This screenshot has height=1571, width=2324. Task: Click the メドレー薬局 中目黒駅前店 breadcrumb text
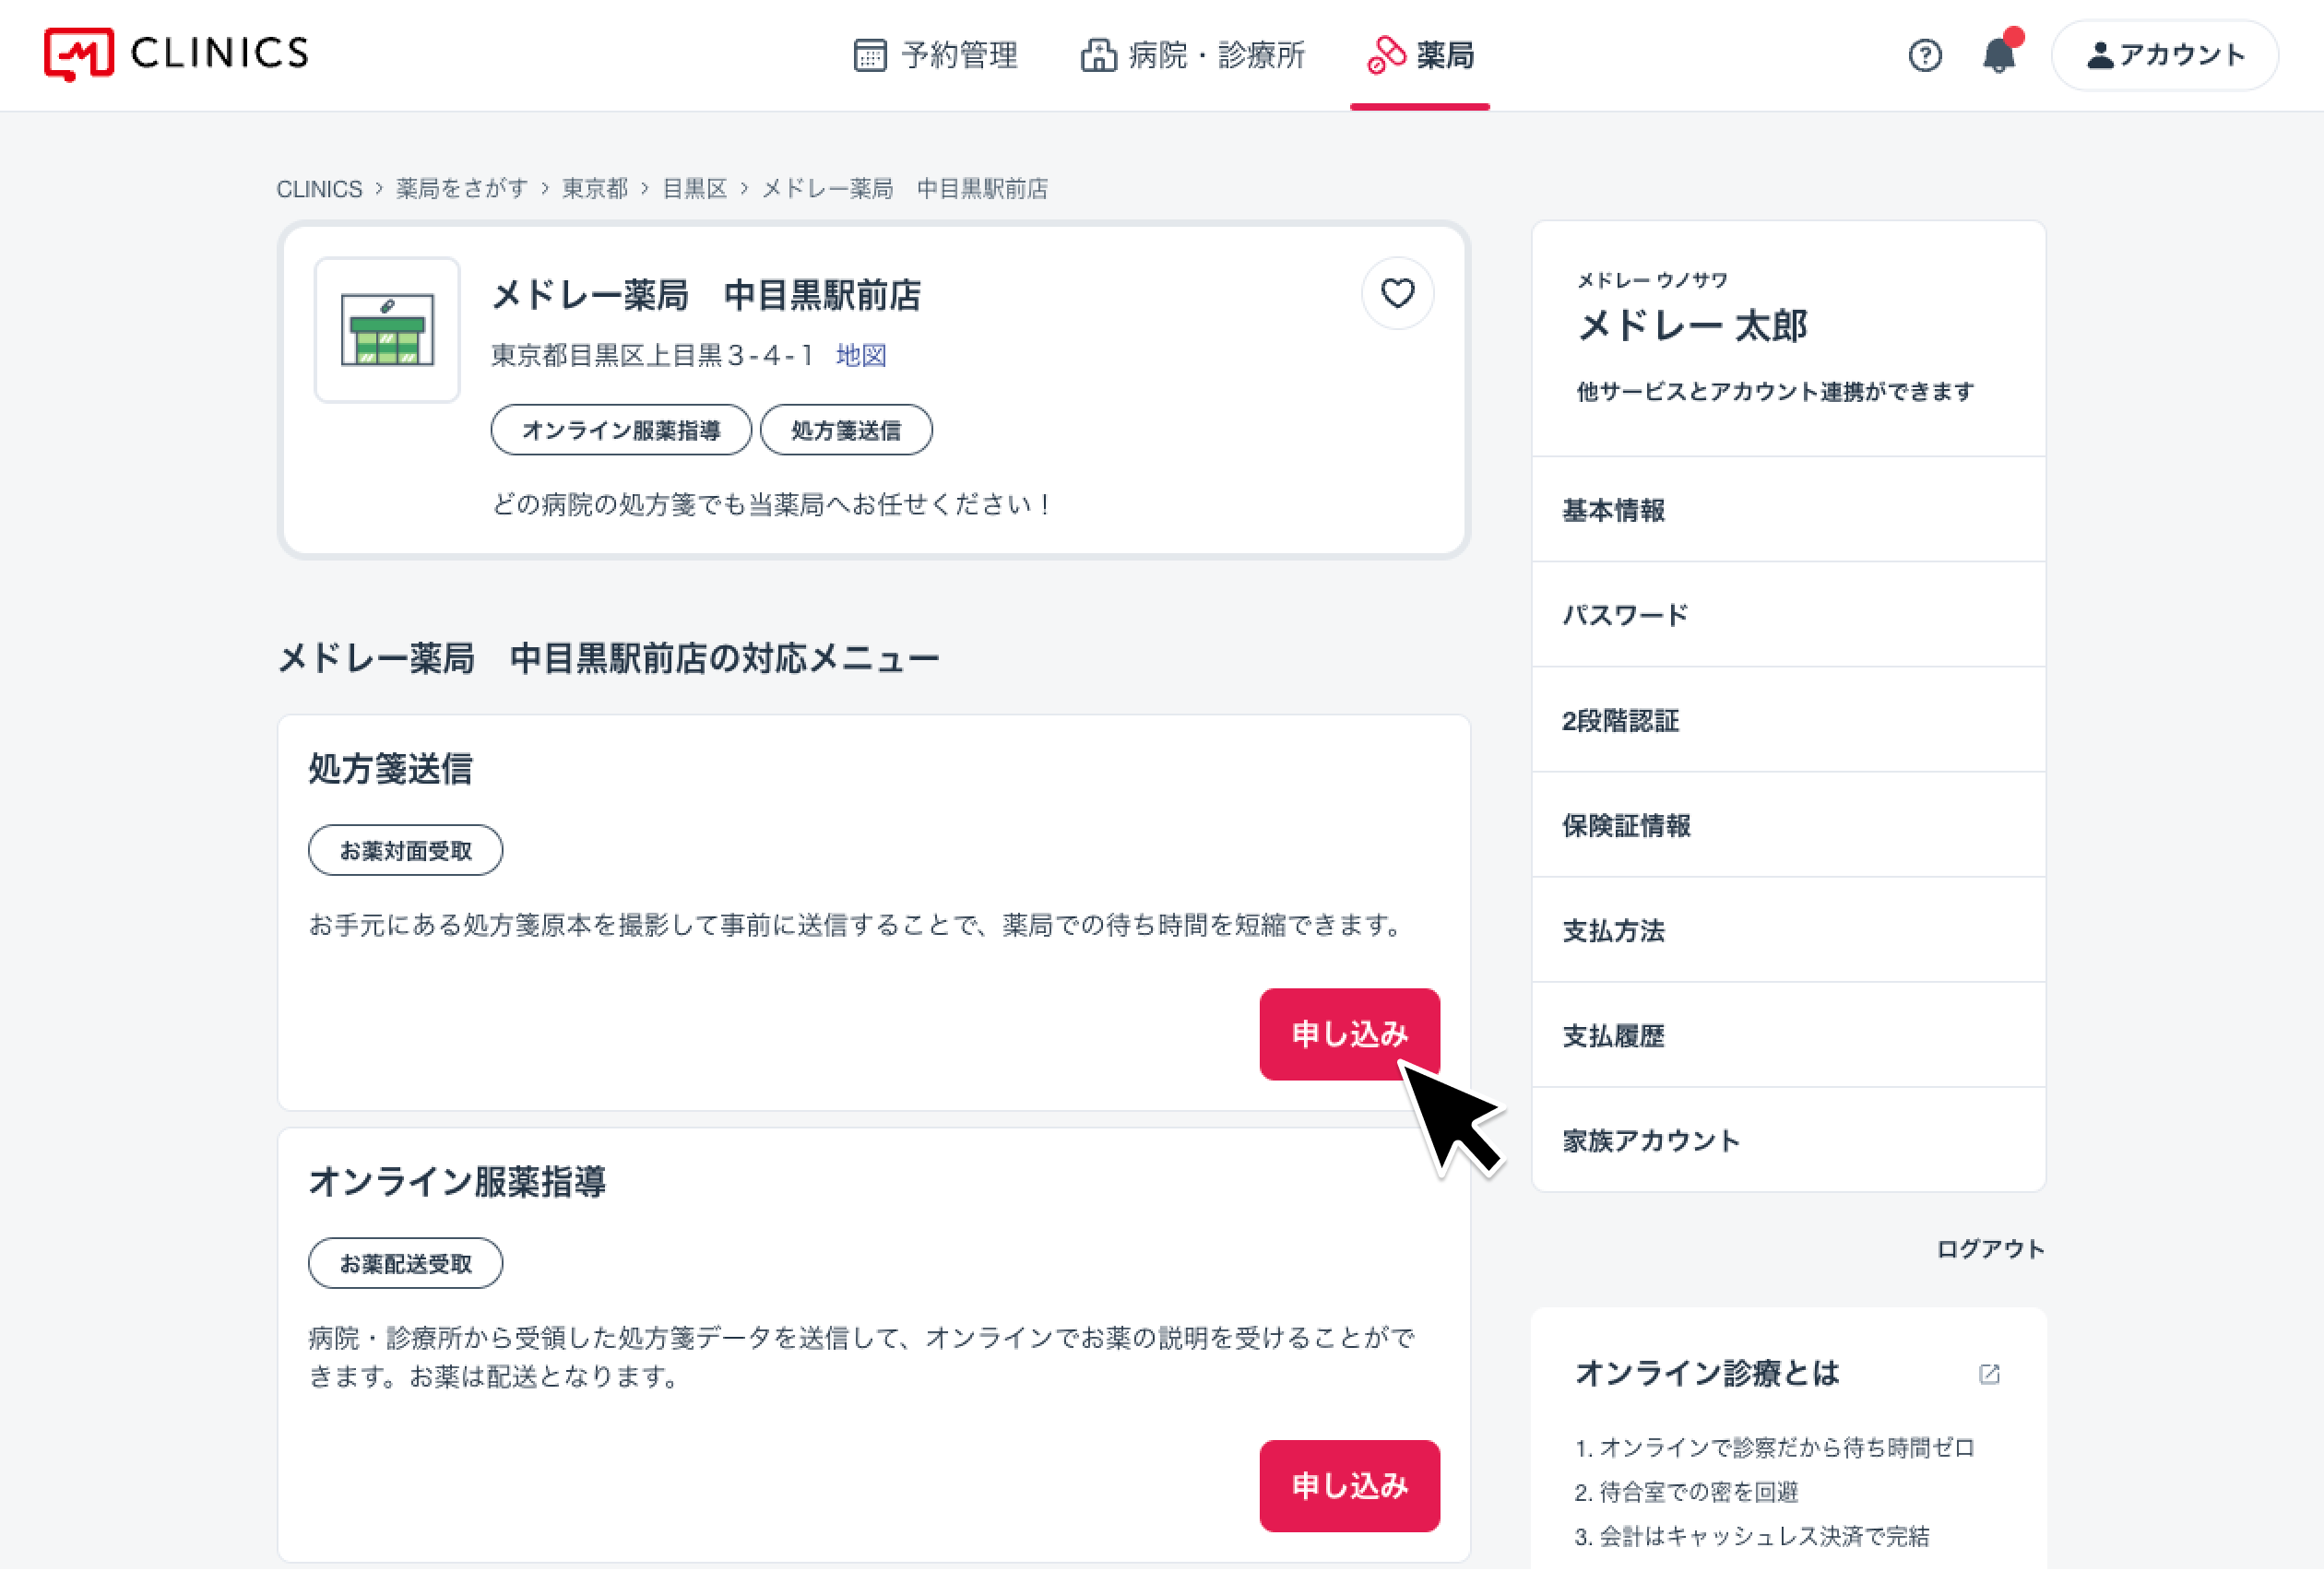905,189
